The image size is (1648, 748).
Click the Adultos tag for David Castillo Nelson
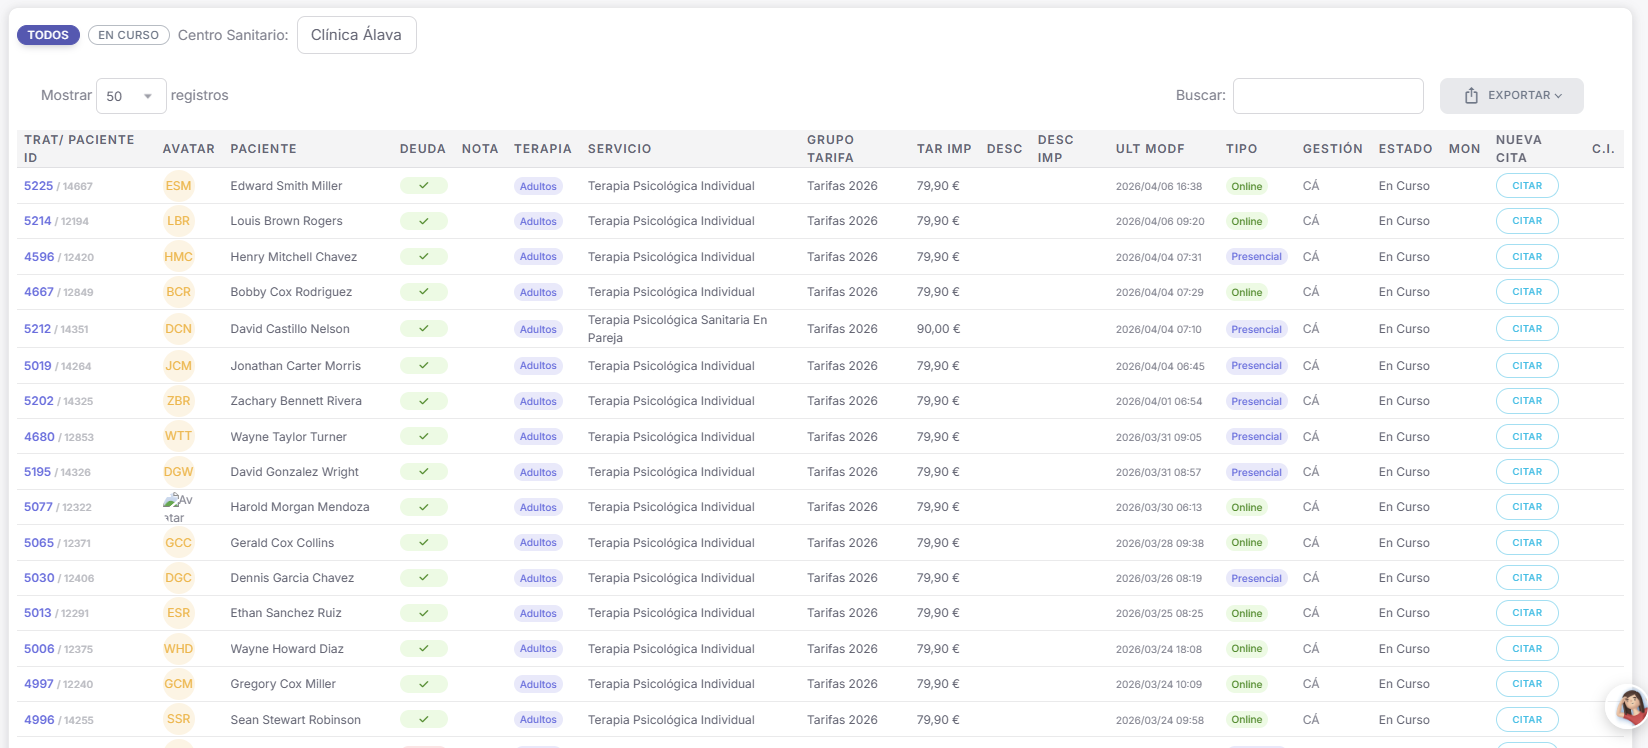click(538, 329)
